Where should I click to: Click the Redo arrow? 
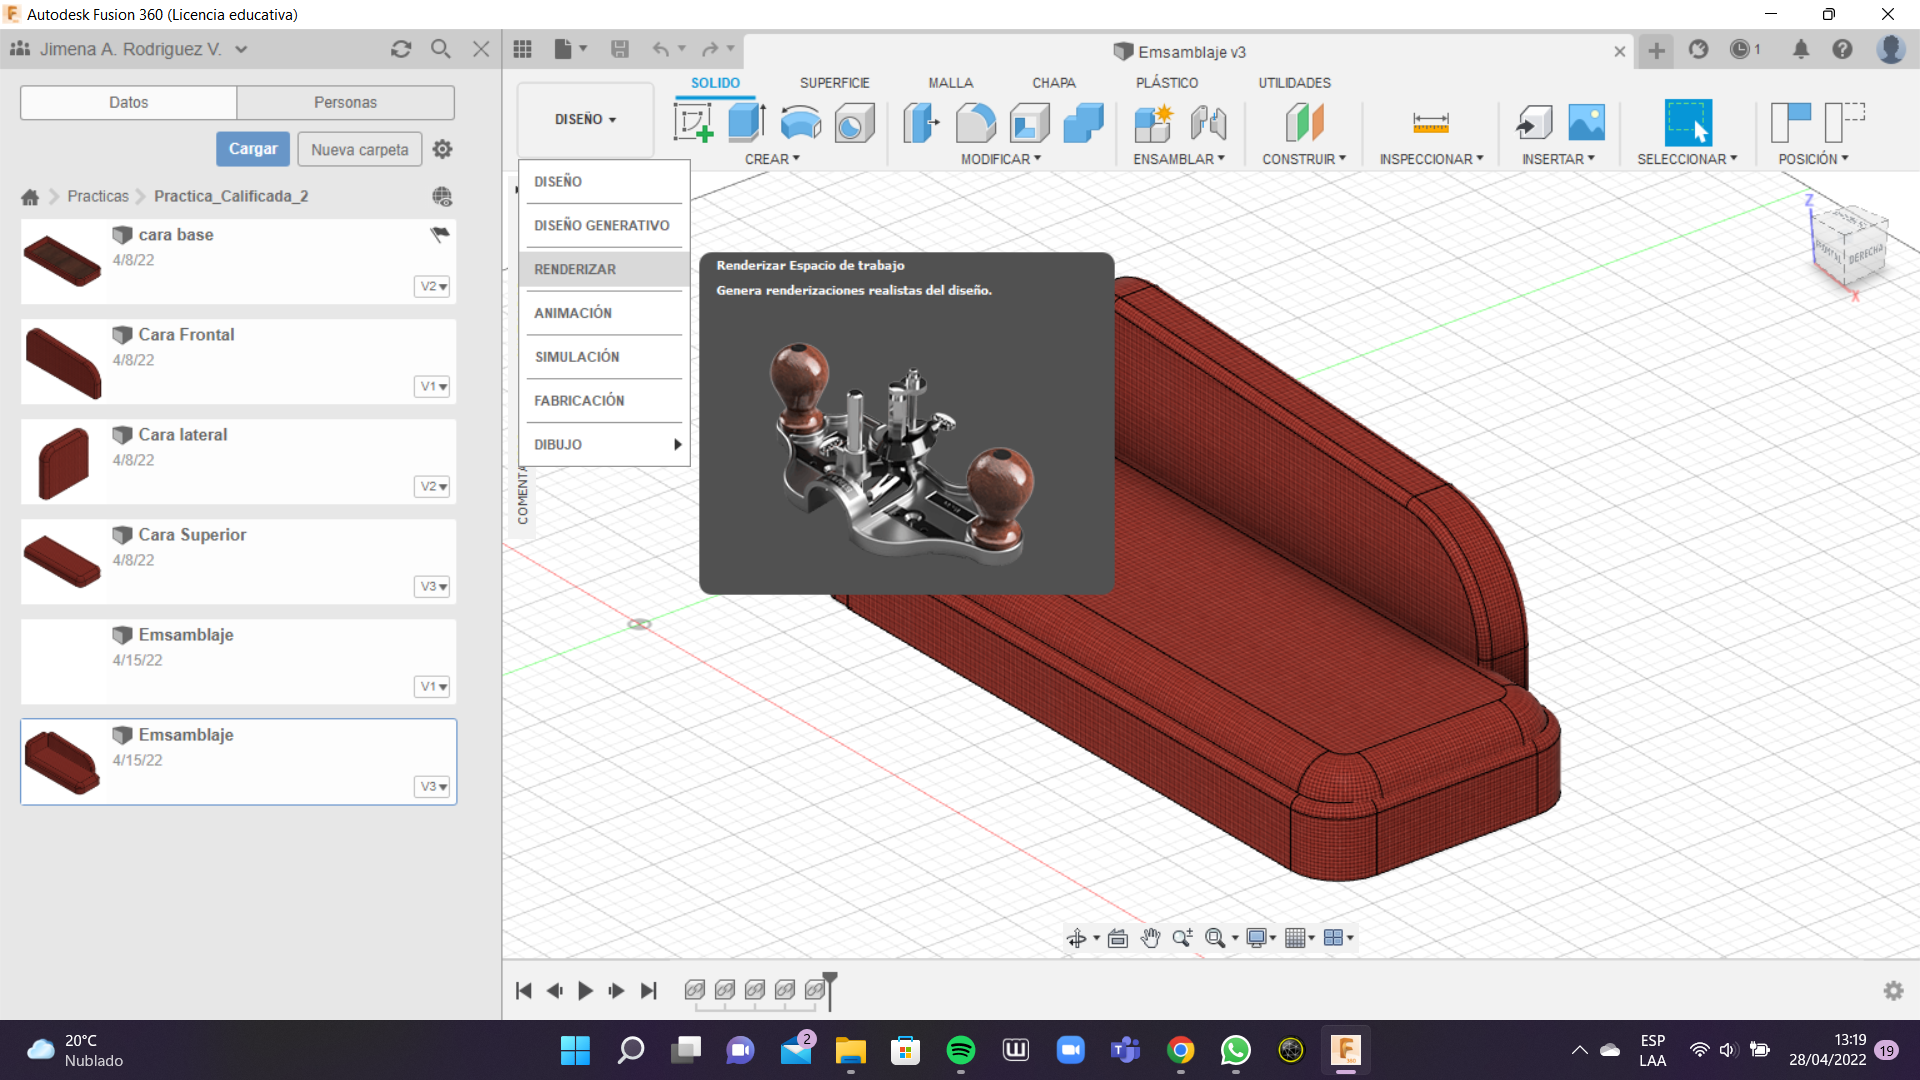tap(710, 49)
